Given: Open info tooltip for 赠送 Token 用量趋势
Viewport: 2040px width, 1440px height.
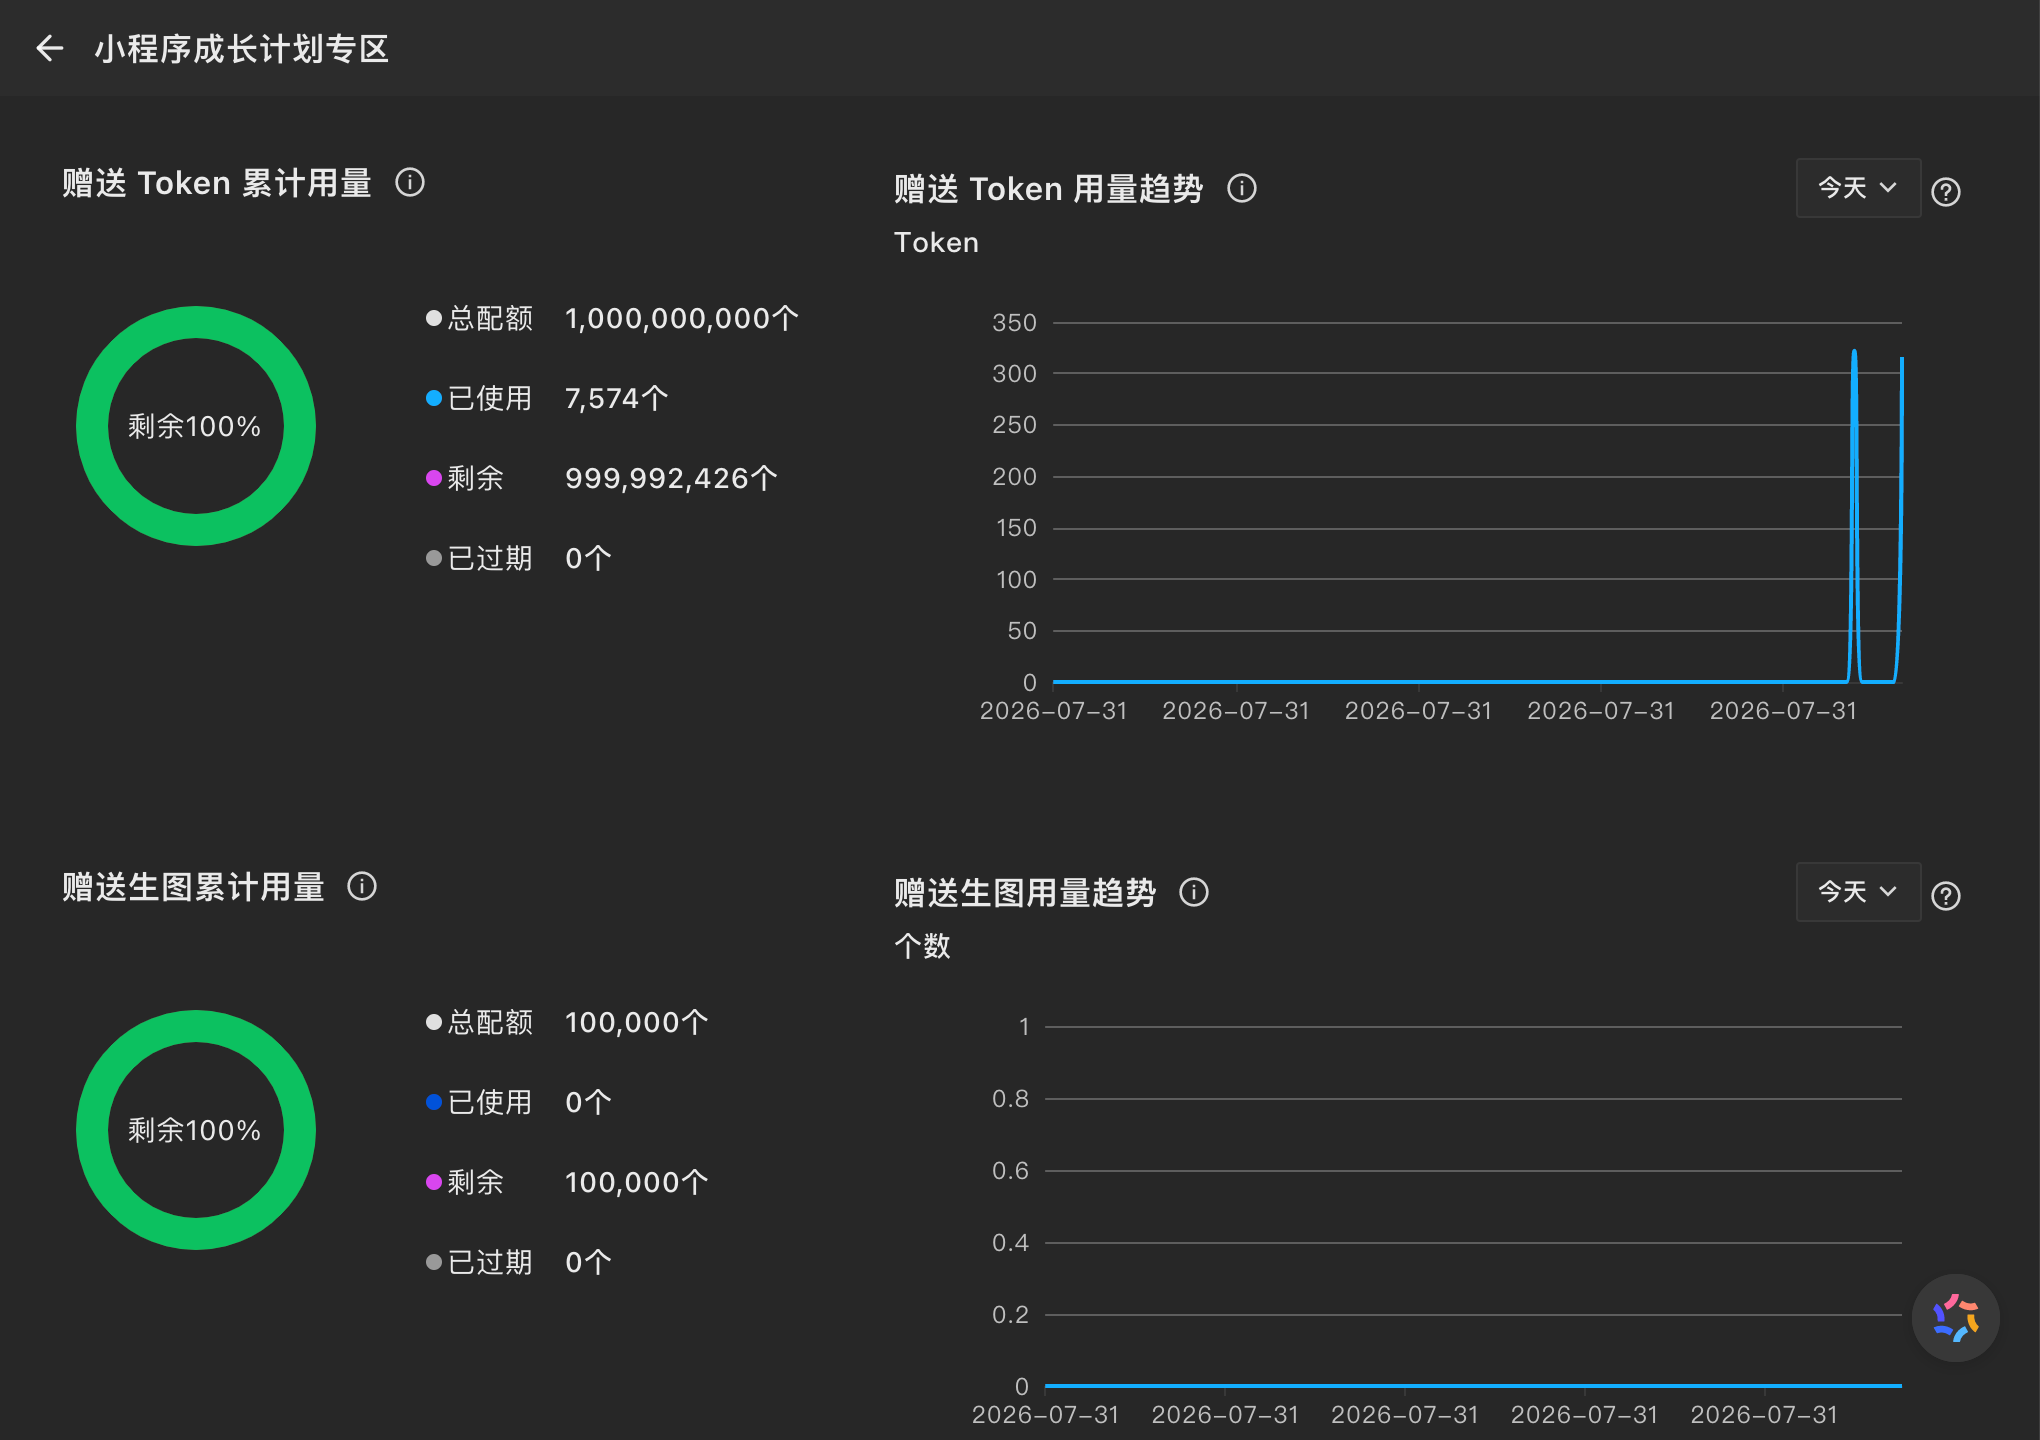Looking at the screenshot, I should tap(1242, 188).
